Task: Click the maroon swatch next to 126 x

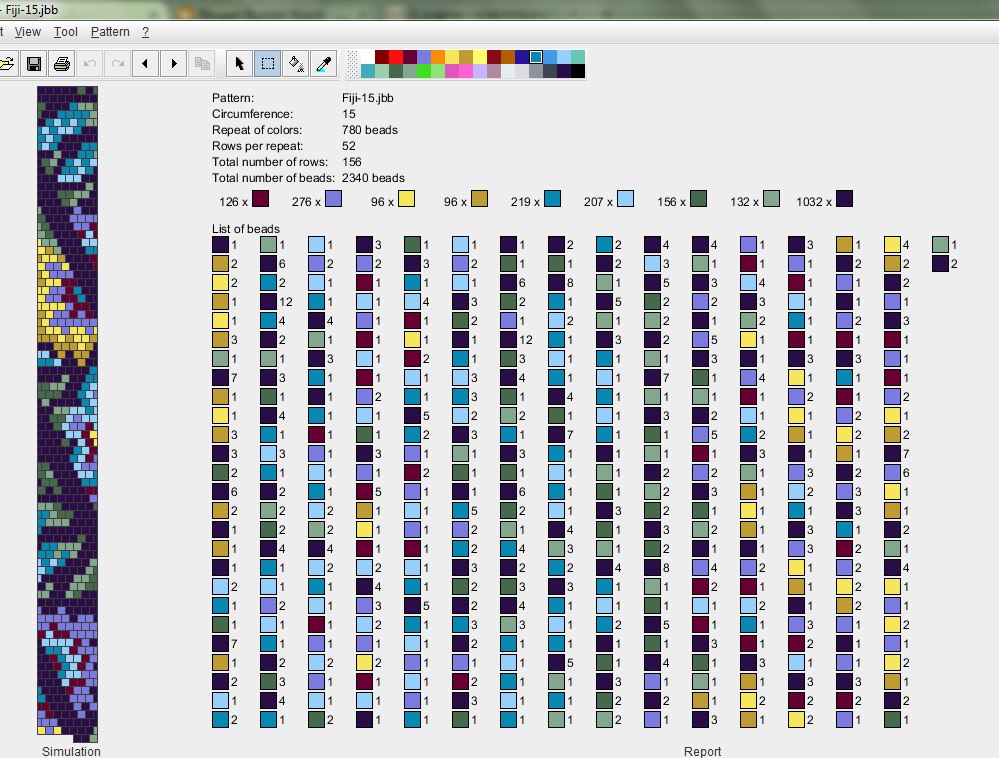Action: pyautogui.click(x=261, y=199)
